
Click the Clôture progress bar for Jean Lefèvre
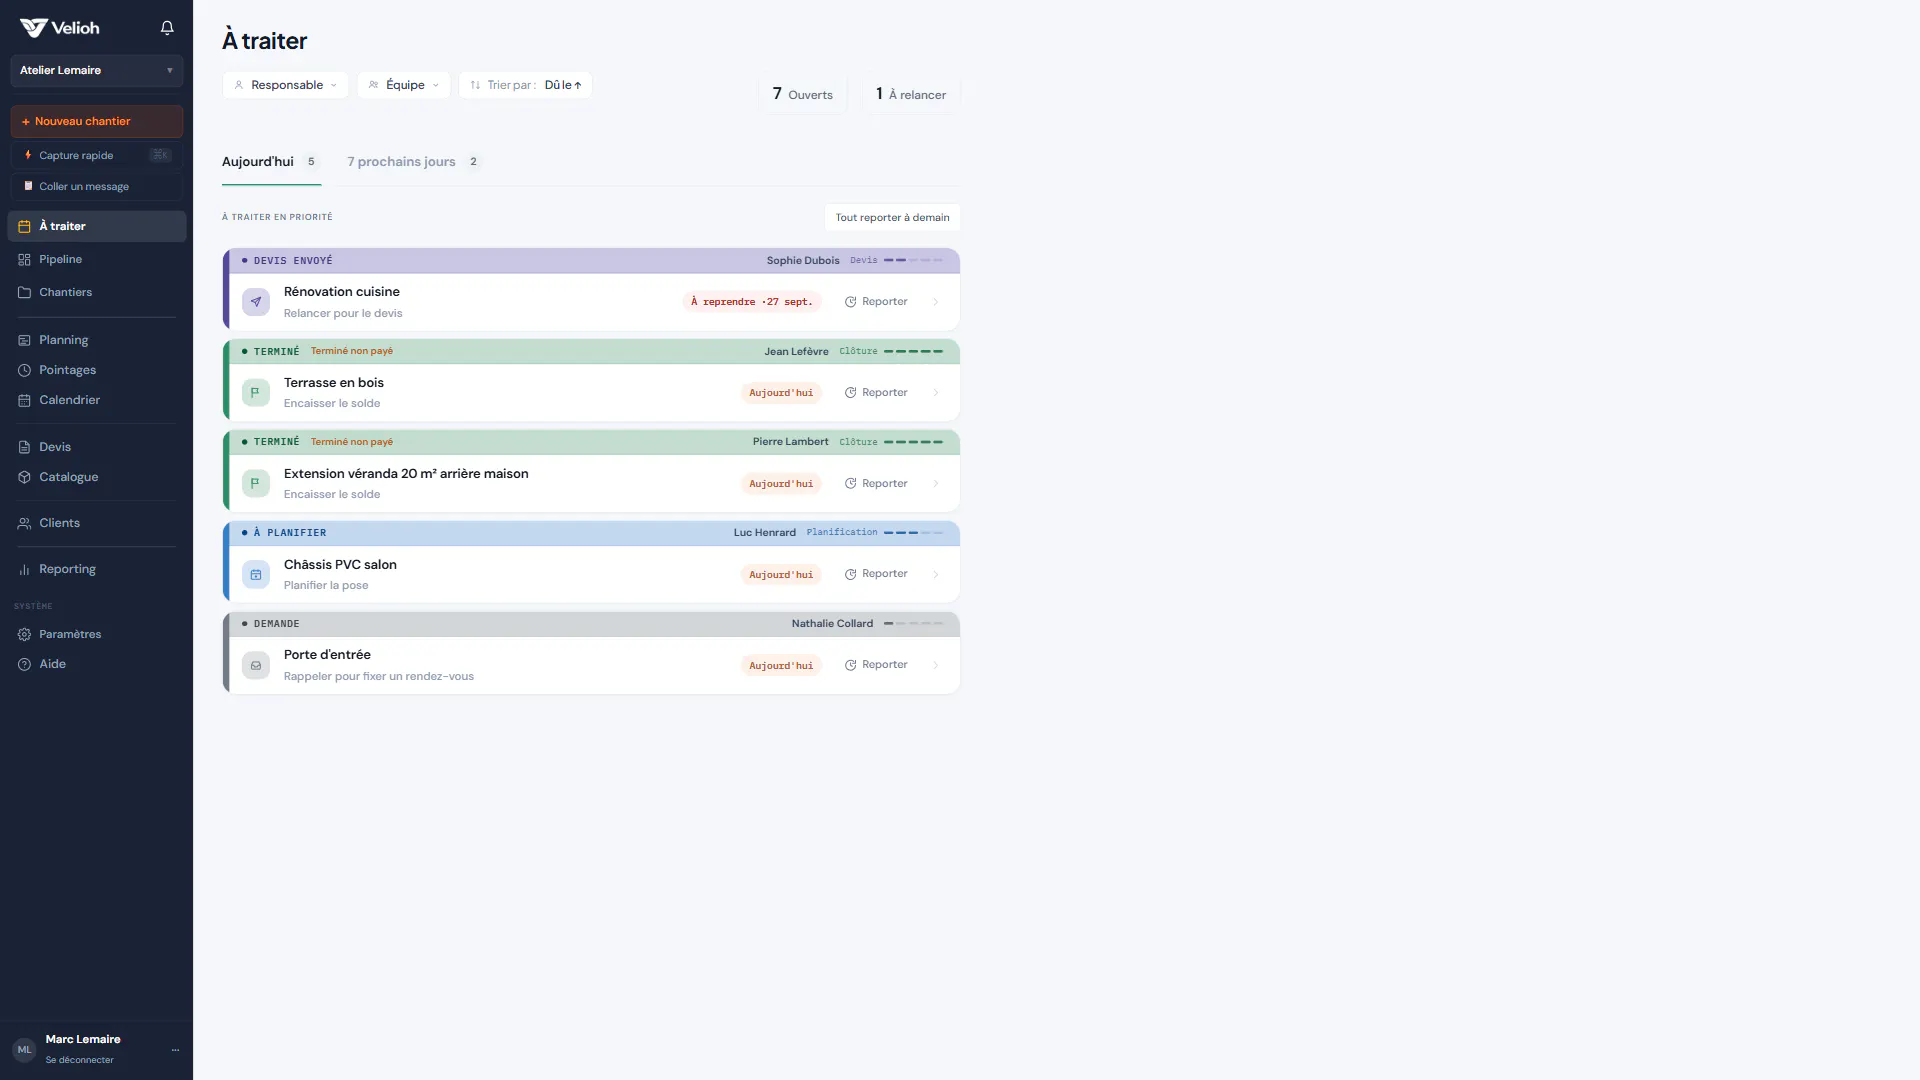913,351
